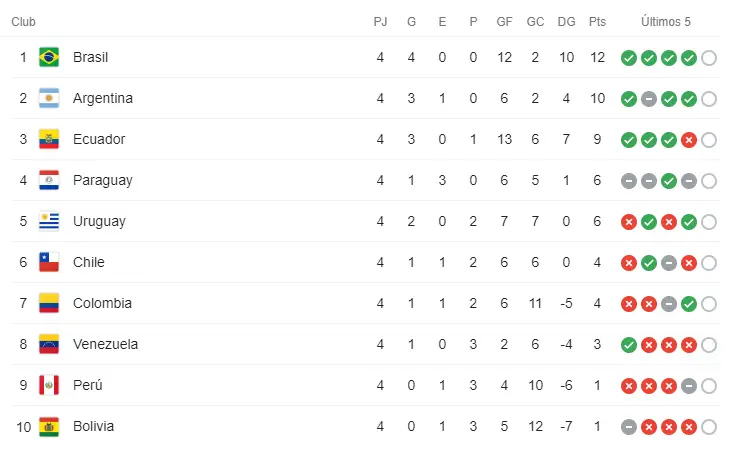
Task: Click Venezuela's green win indicator
Action: coord(629,345)
